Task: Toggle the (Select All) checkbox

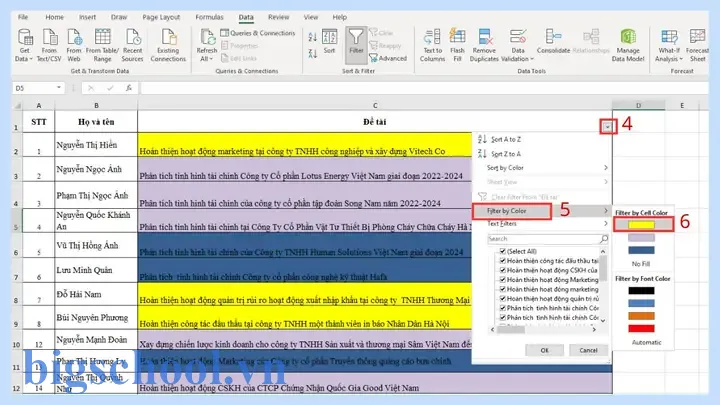Action: point(503,251)
